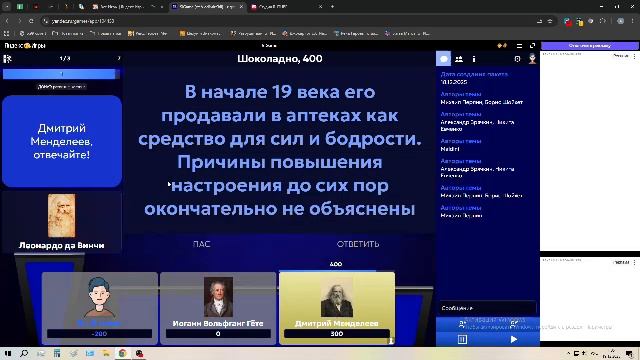Screen dimensions: 640x360
Task: Click the coins icon in the game header
Action: point(502,46)
